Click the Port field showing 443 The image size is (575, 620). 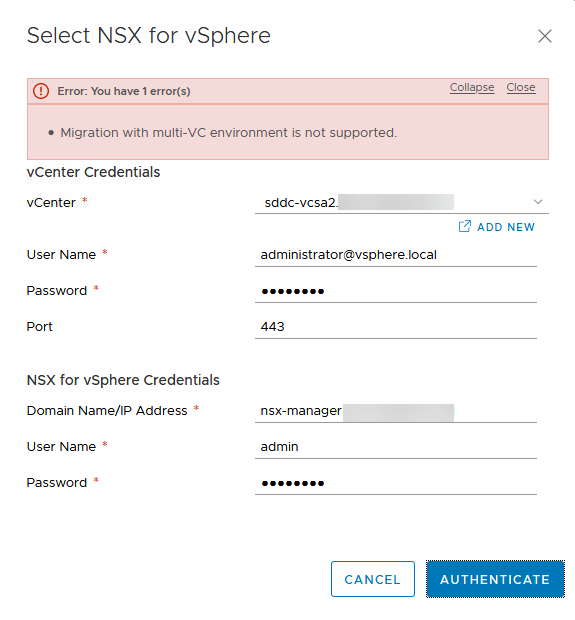click(x=396, y=327)
